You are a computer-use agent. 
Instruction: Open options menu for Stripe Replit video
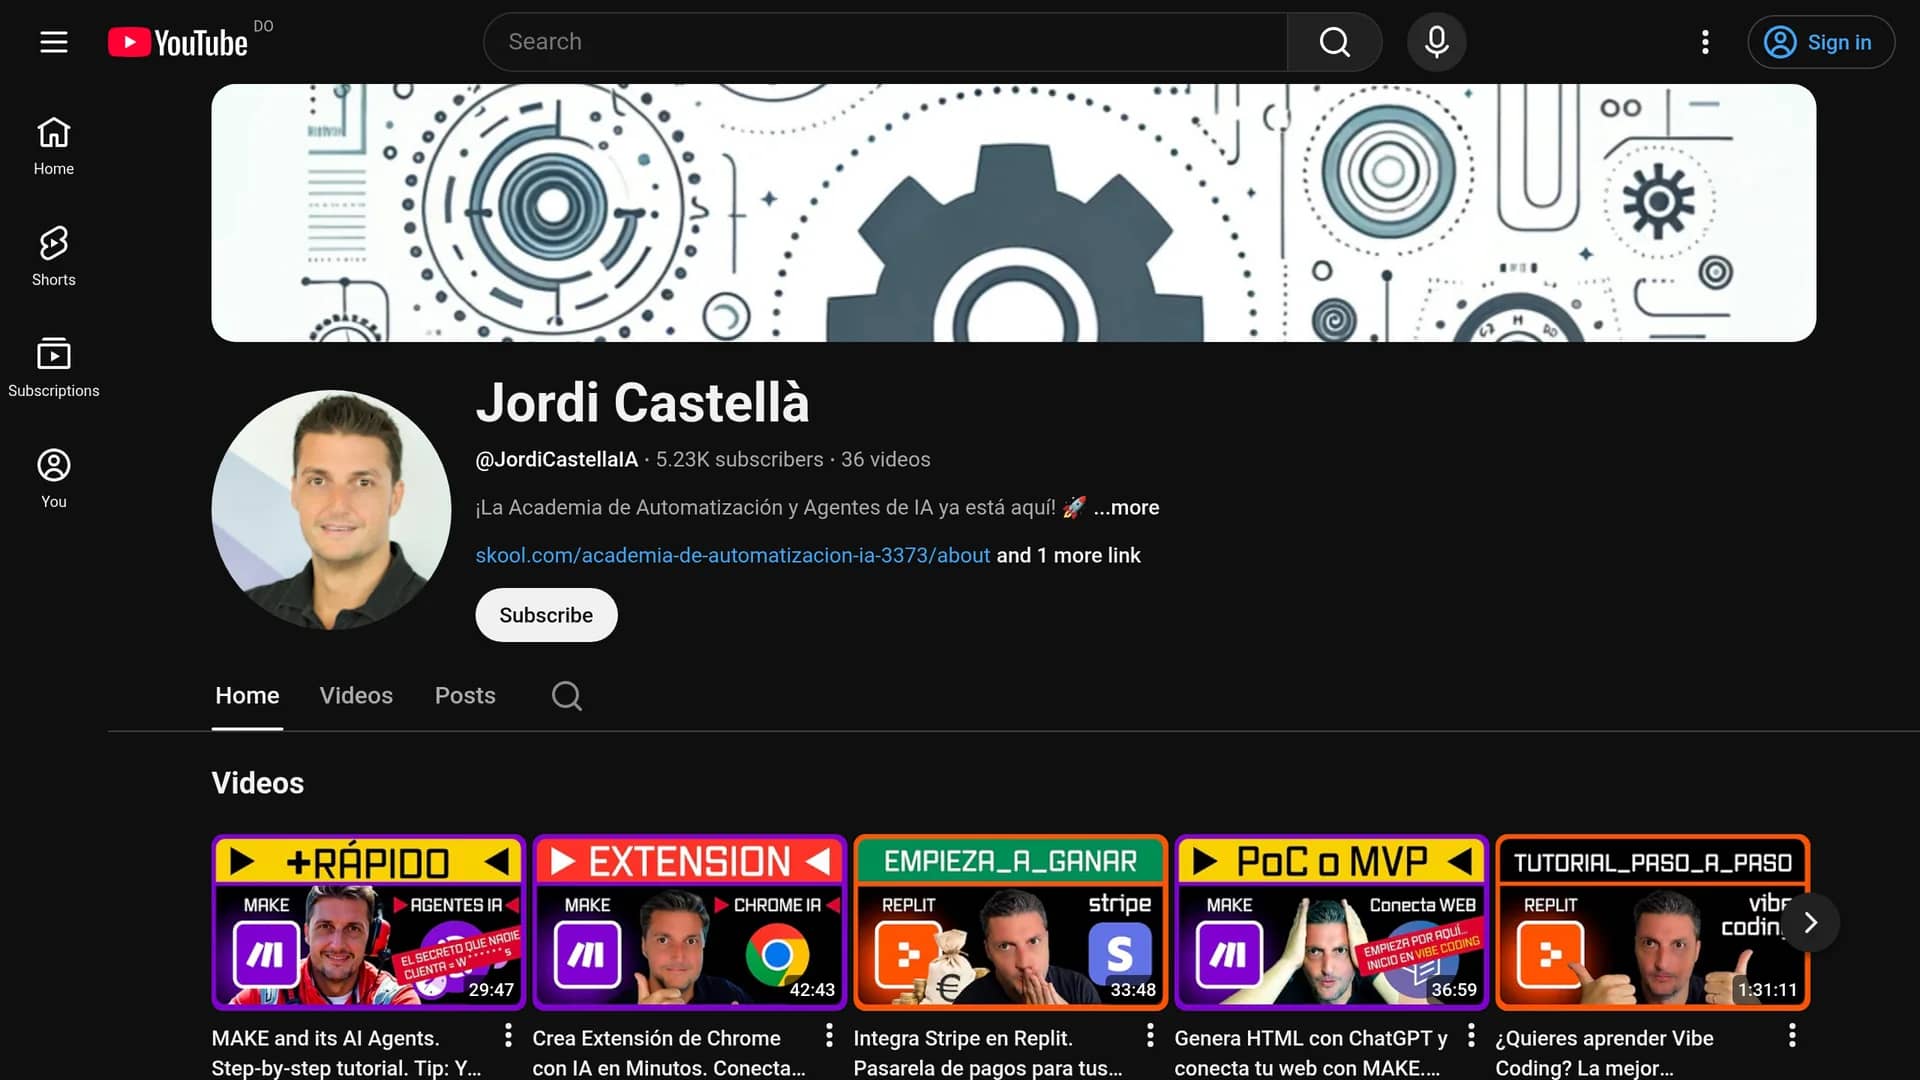1150,1036
